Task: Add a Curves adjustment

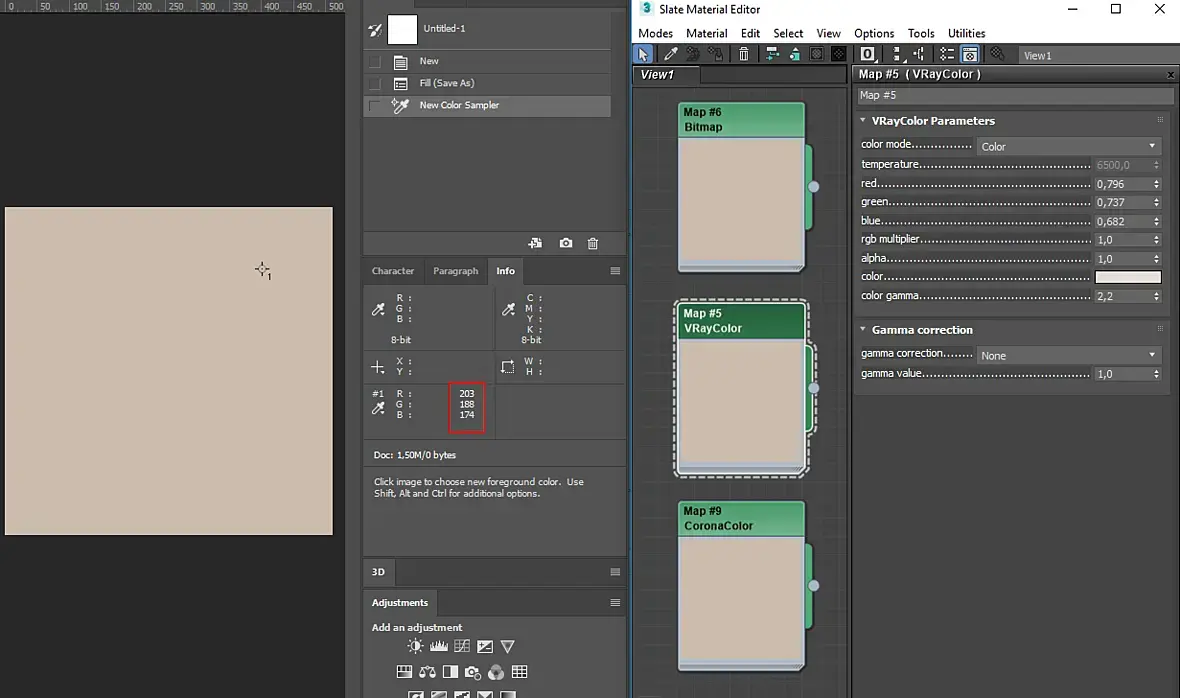Action: 462,646
